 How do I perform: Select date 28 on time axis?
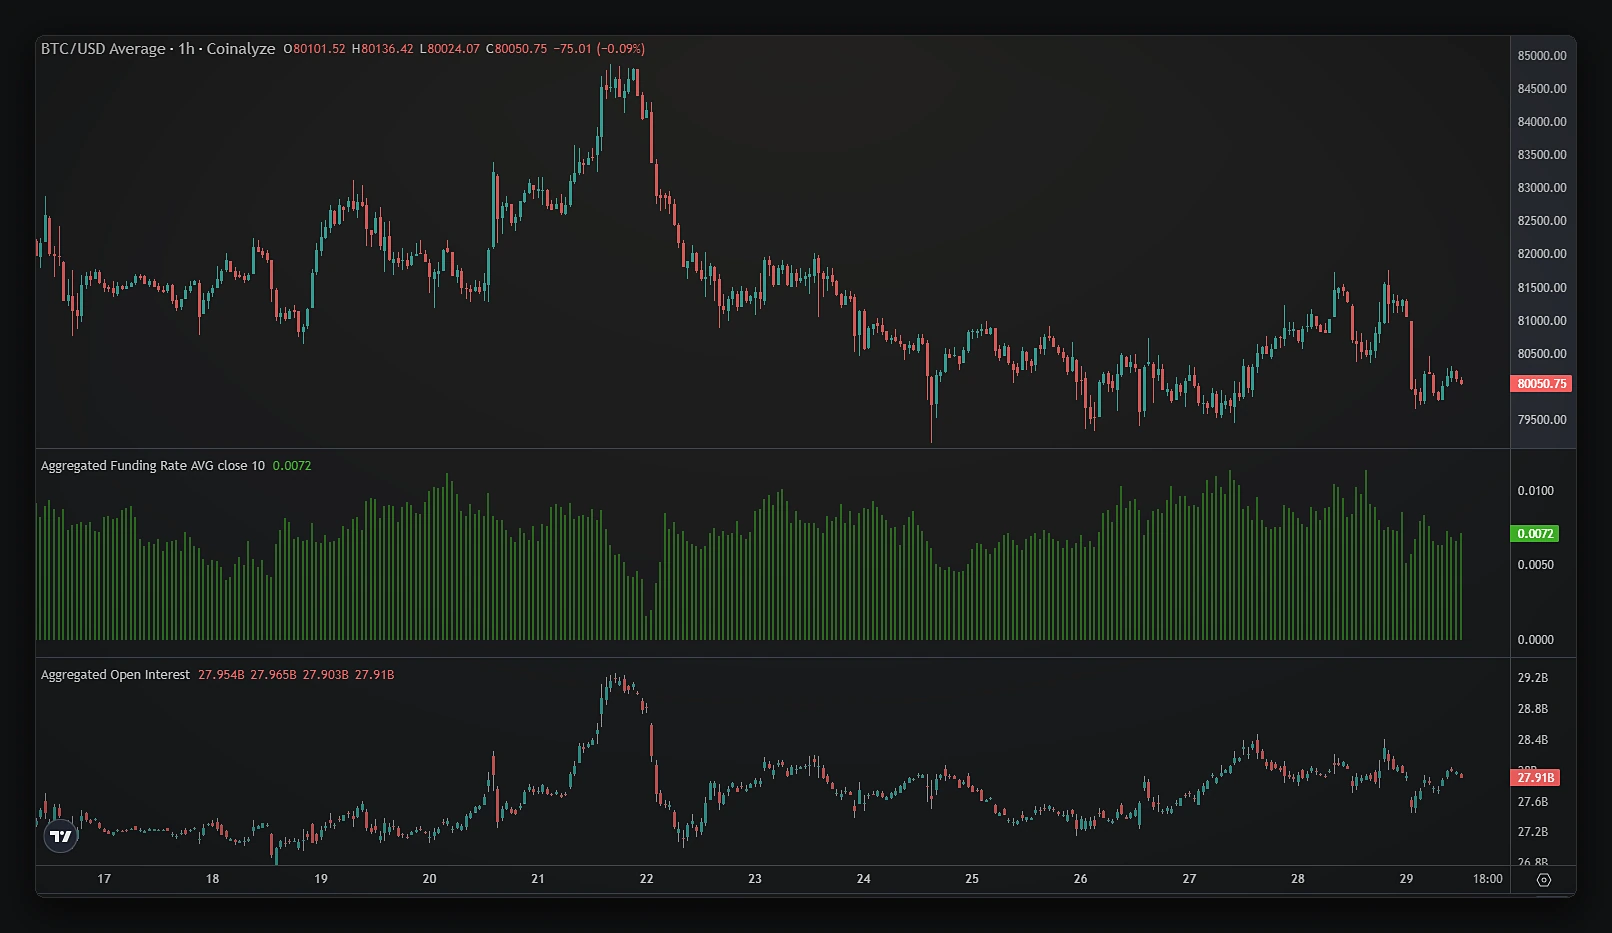pyautogui.click(x=1298, y=879)
